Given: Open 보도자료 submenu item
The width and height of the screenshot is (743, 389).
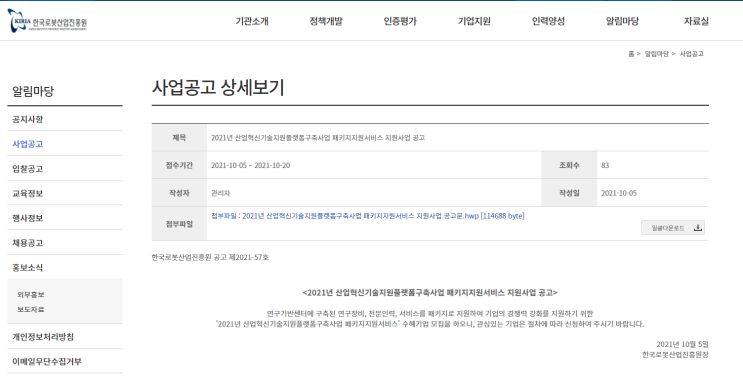Looking at the screenshot, I should point(31,309).
